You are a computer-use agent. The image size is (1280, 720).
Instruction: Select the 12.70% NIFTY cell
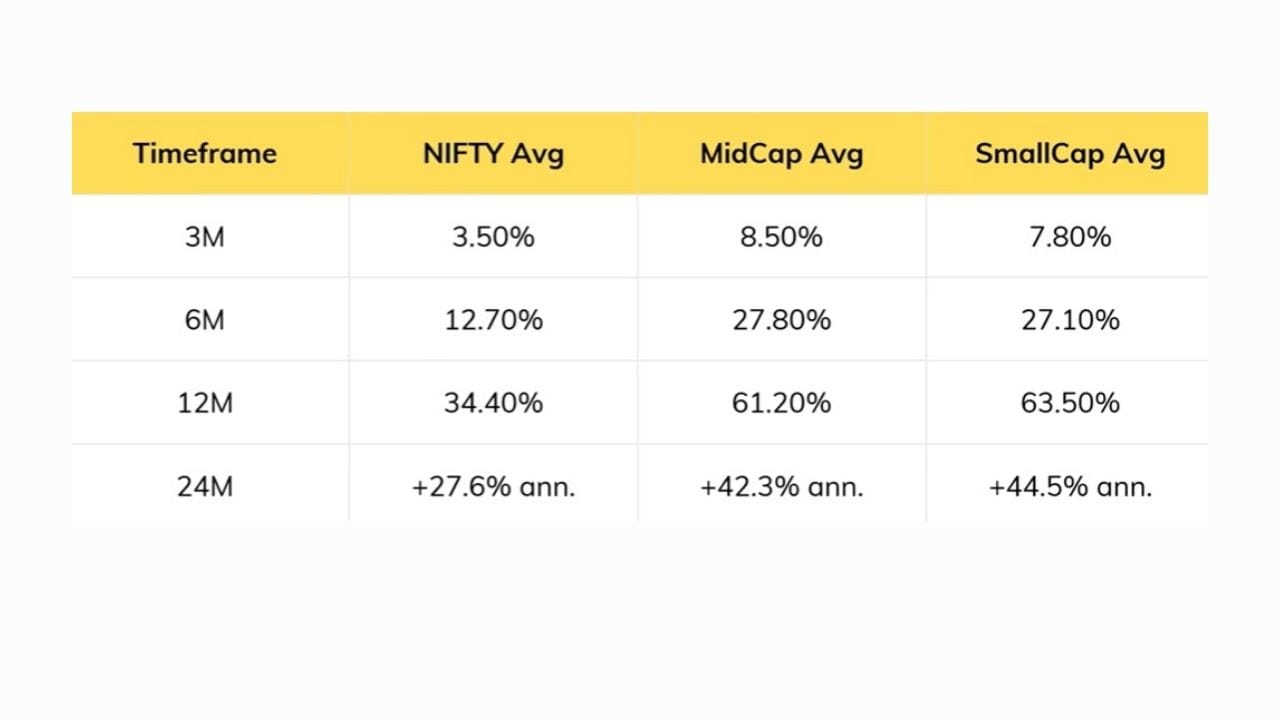(493, 320)
